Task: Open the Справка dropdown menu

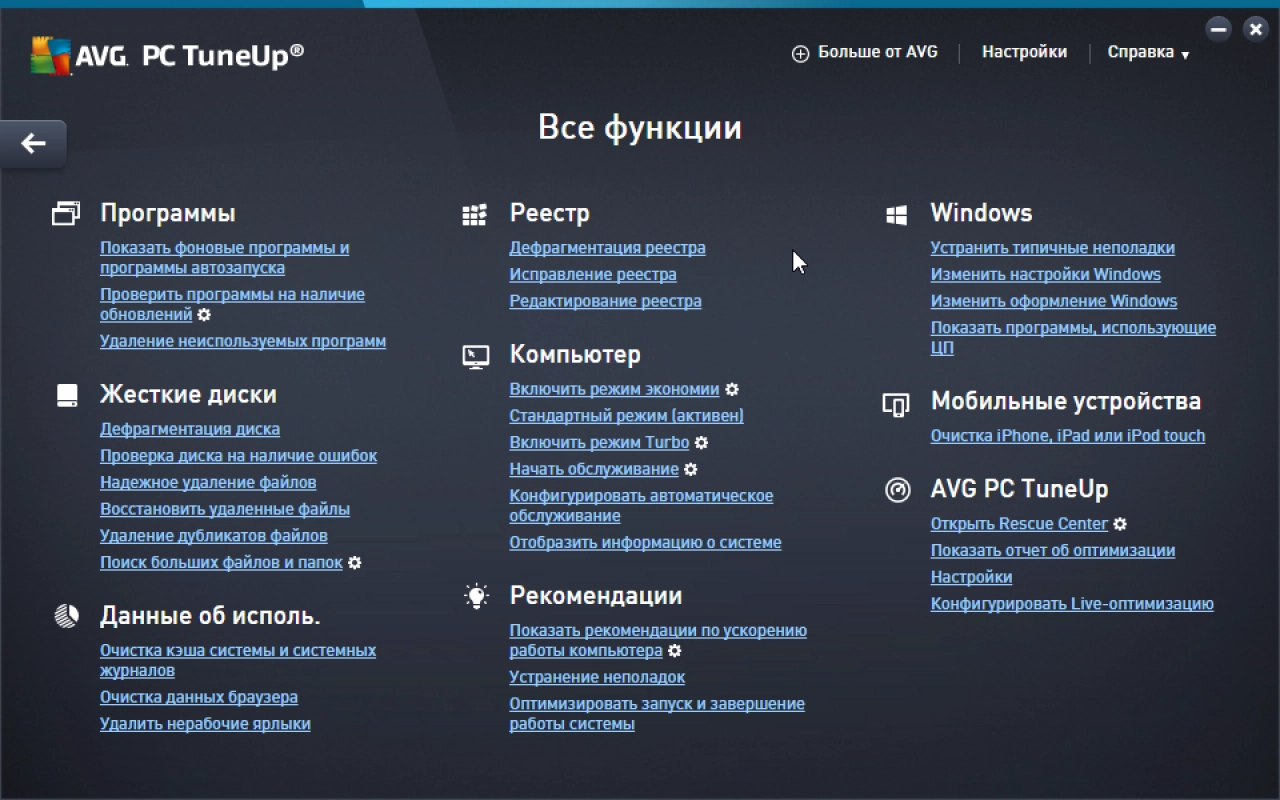Action: (x=1148, y=53)
